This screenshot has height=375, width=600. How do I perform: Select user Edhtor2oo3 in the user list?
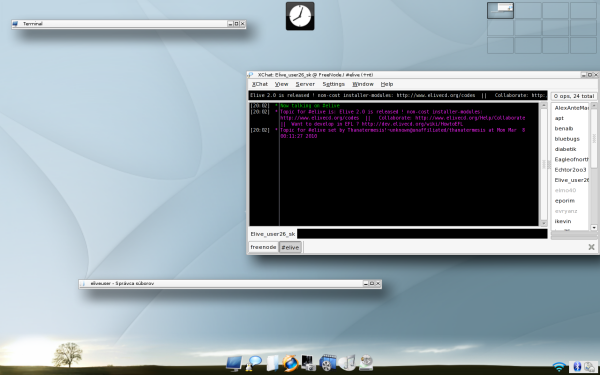[571, 170]
